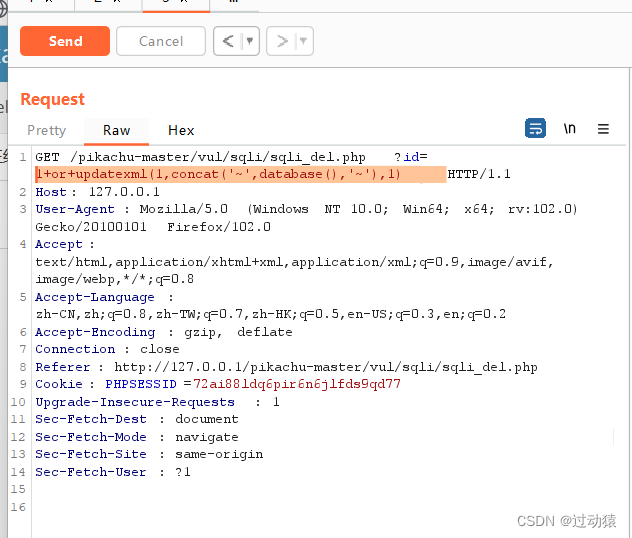Viewport: 632px width, 538px height.
Task: Toggle the \n non-printable characters display
Action: pyautogui.click(x=570, y=128)
